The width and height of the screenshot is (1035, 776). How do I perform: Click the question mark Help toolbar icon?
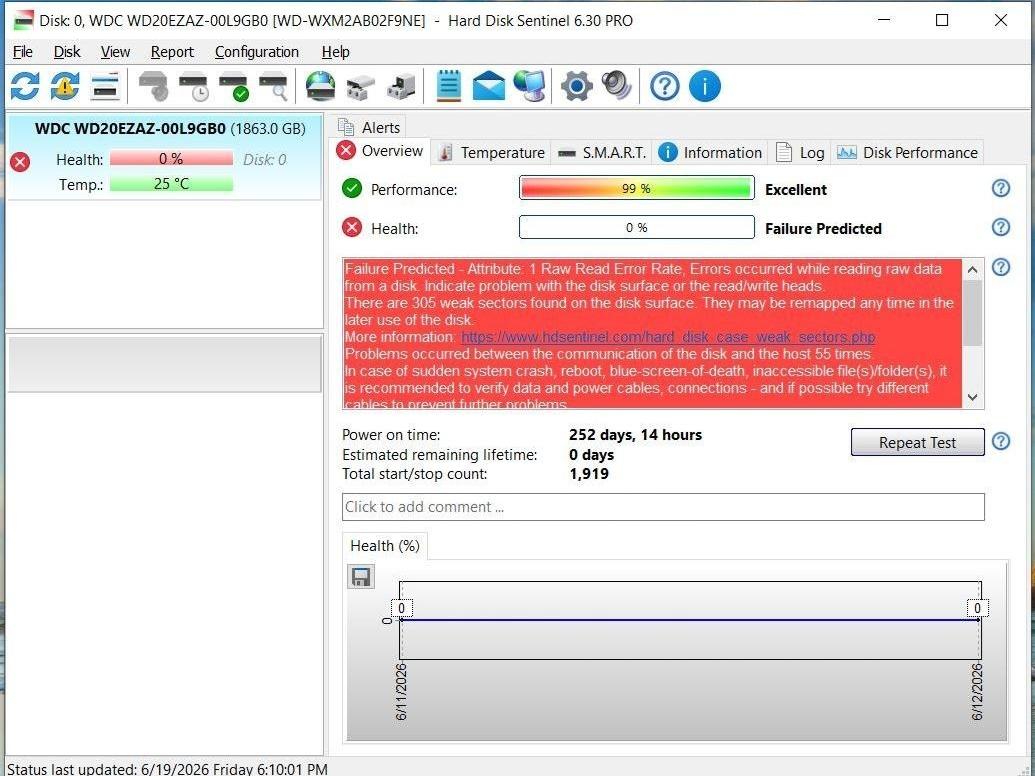point(665,86)
